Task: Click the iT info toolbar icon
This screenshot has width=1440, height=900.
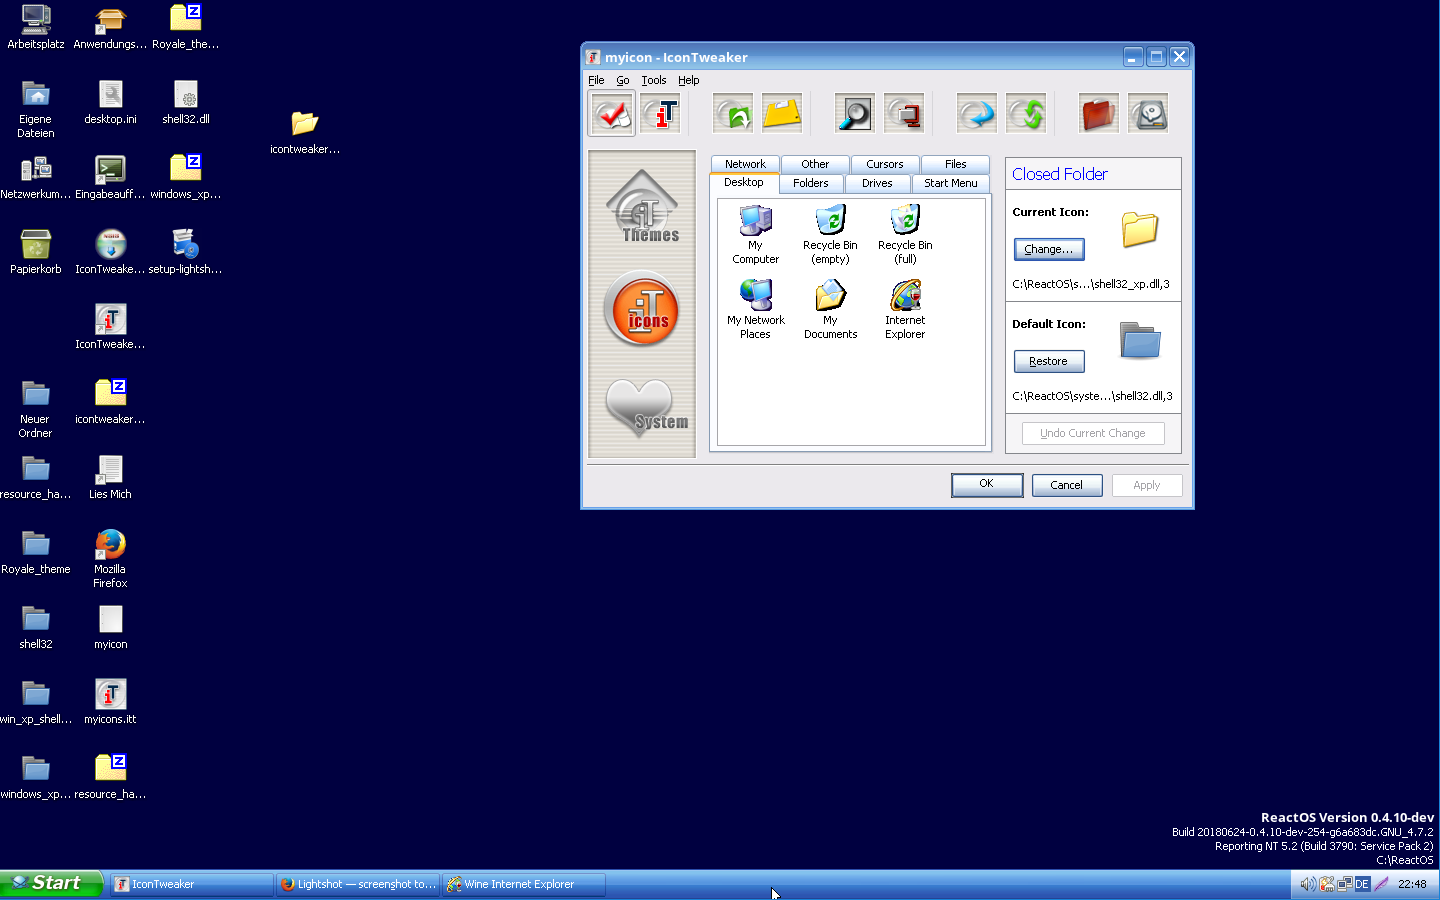Action: 660,112
